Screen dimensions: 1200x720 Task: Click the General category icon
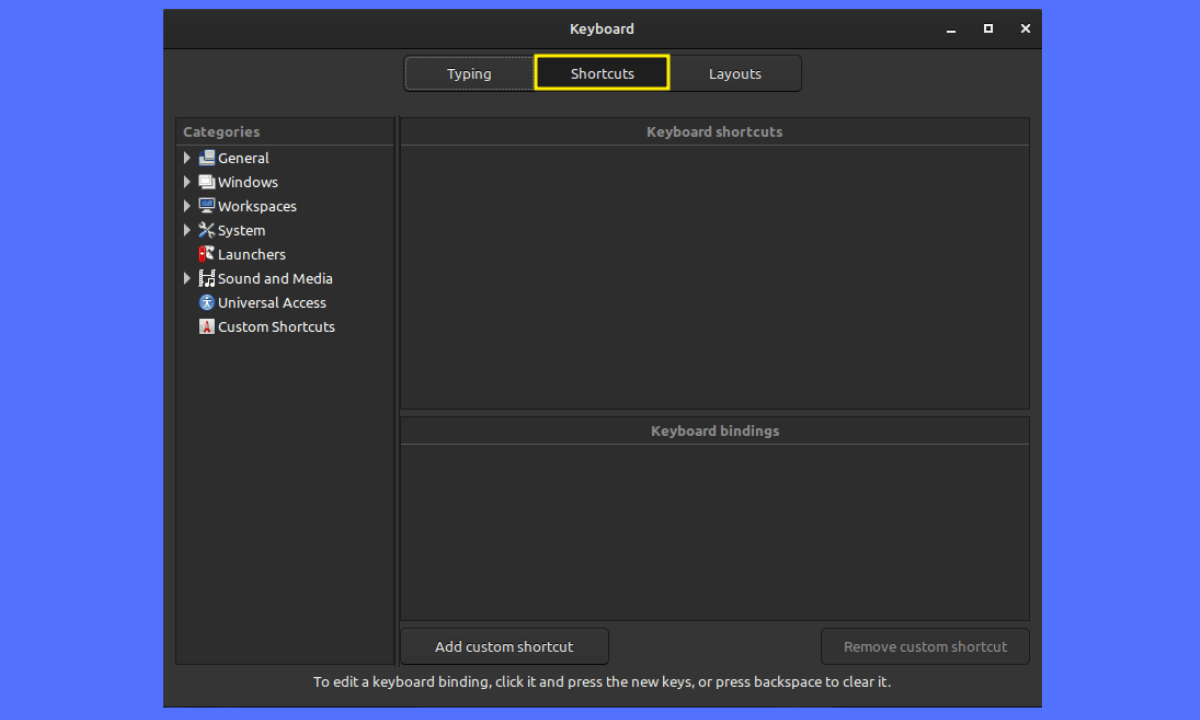(207, 158)
